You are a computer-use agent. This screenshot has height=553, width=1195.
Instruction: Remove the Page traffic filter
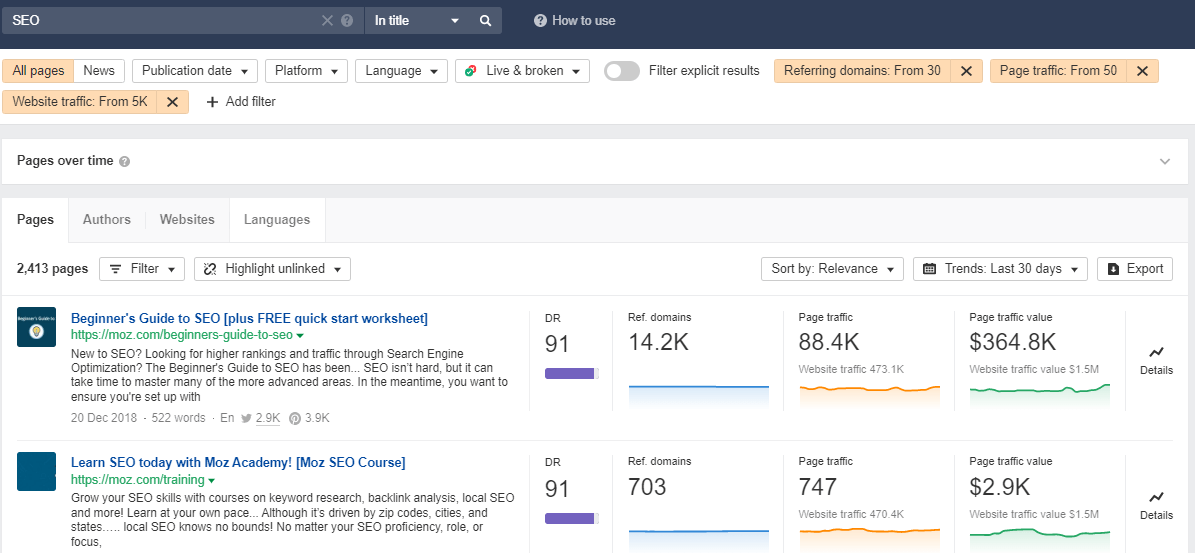[x=1142, y=71]
